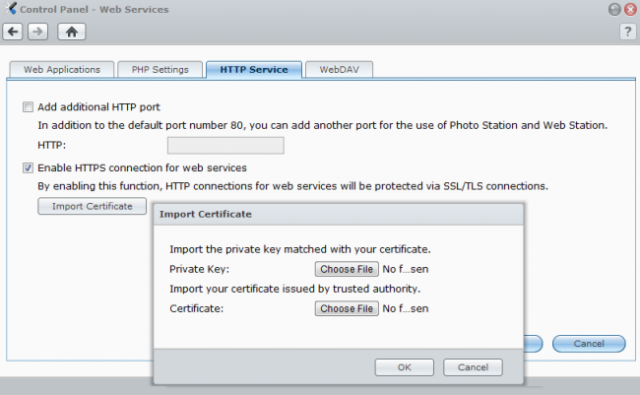Close the Control Panel window
This screenshot has width=640, height=395.
[x=631, y=9]
